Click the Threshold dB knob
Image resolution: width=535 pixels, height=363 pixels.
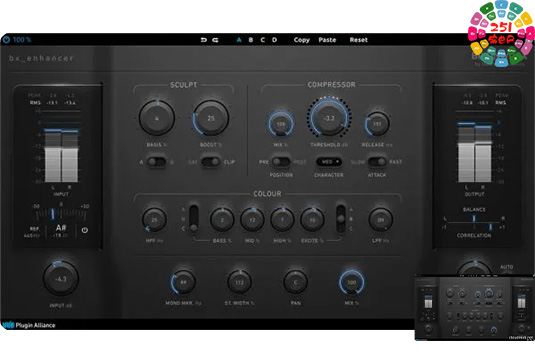[329, 118]
